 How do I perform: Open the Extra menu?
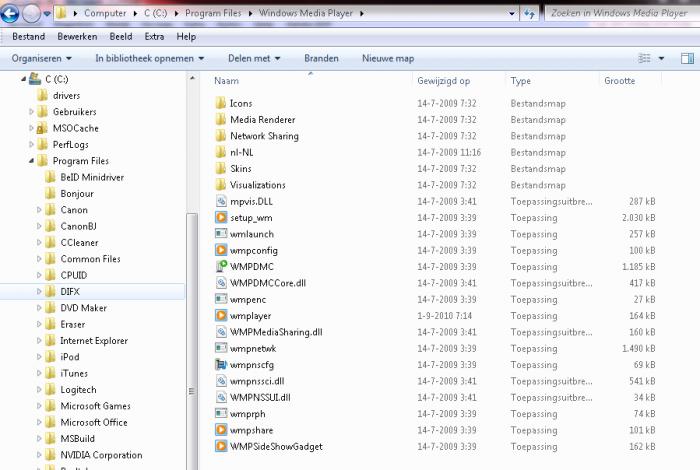154,37
